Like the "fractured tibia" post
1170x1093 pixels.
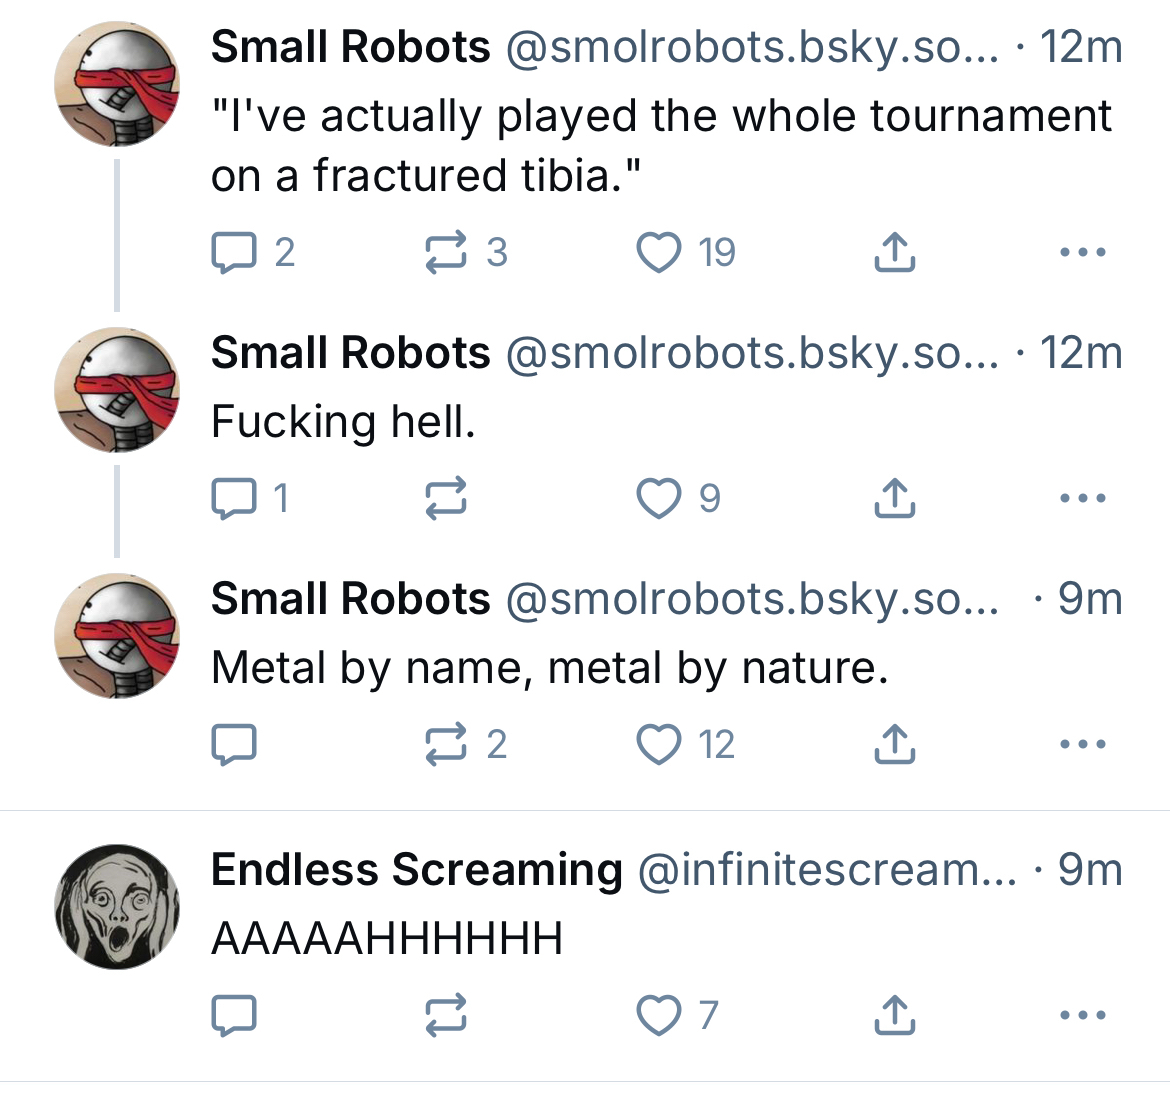659,253
